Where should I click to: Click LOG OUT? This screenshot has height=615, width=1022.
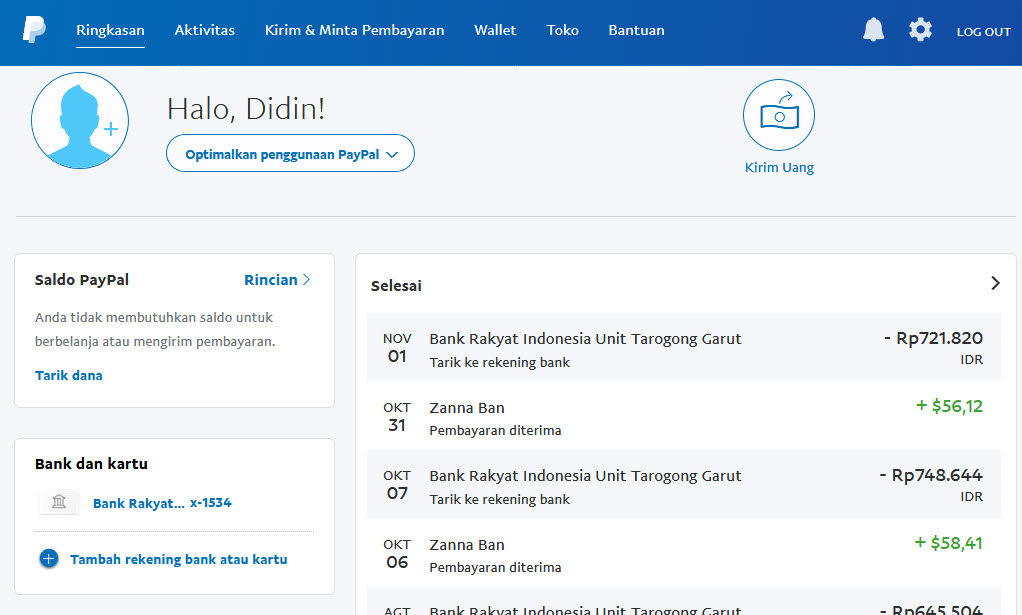click(984, 31)
